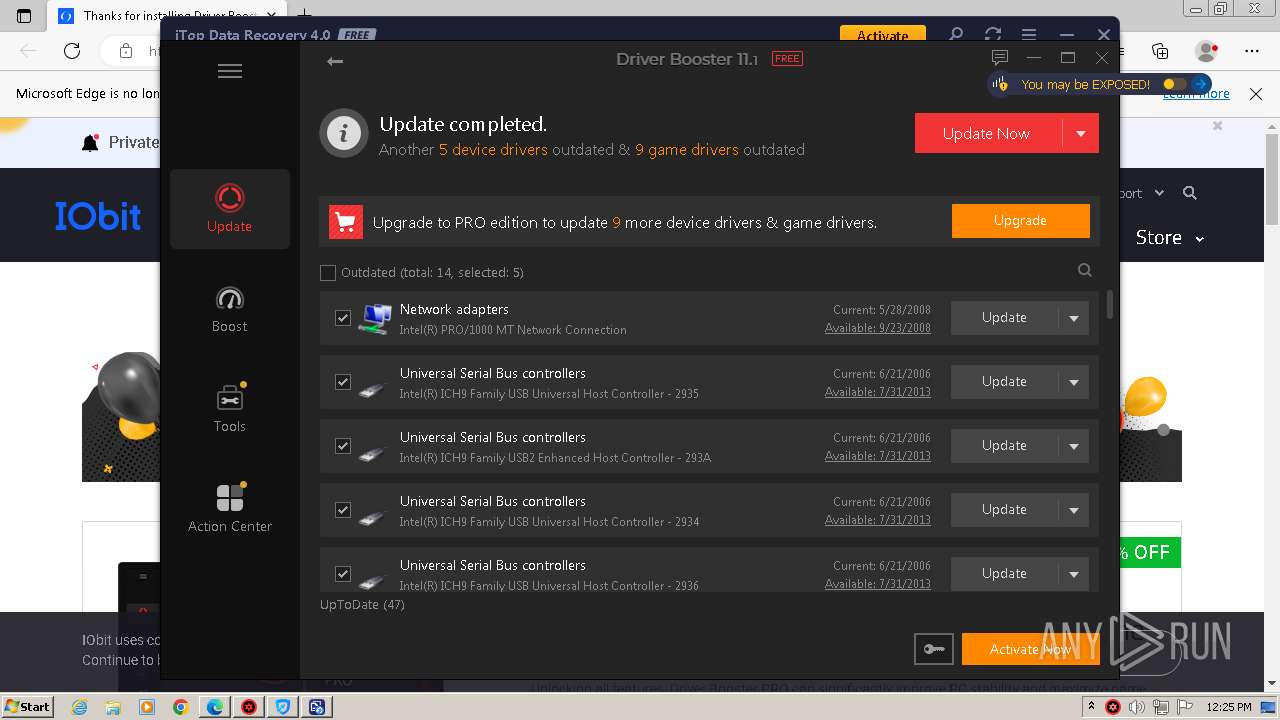
Task: Toggle the 'You may be EXPOSED' switch
Action: click(x=1173, y=84)
